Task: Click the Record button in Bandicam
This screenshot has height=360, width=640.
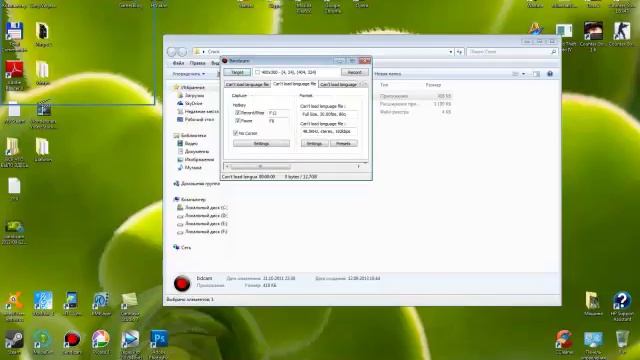Action: click(x=354, y=72)
